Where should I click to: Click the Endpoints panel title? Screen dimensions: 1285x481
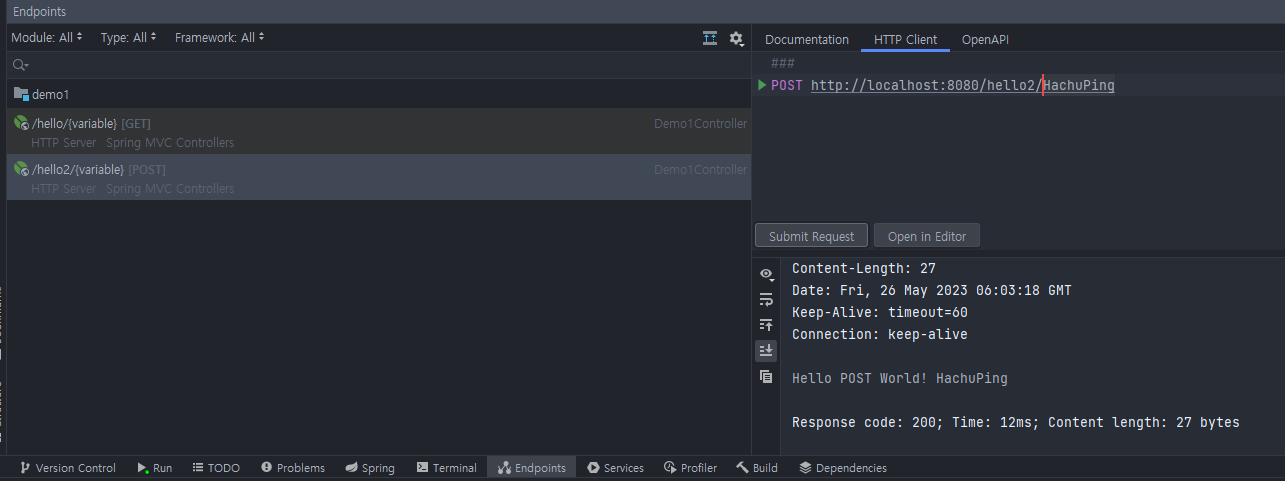(40, 11)
